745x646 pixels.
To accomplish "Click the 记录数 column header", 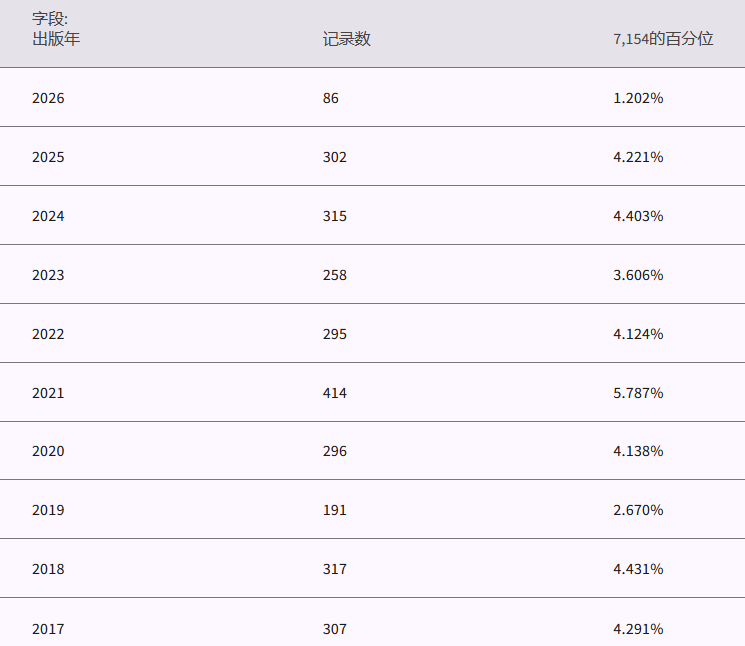I will (x=346, y=40).
